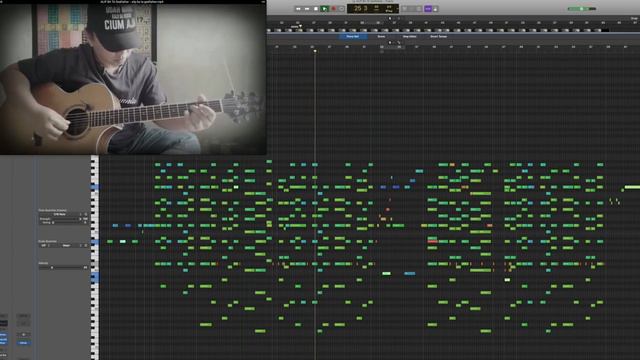This screenshot has width=640, height=360.
Task: Open the Smart Tempo tab
Action: [x=439, y=36]
